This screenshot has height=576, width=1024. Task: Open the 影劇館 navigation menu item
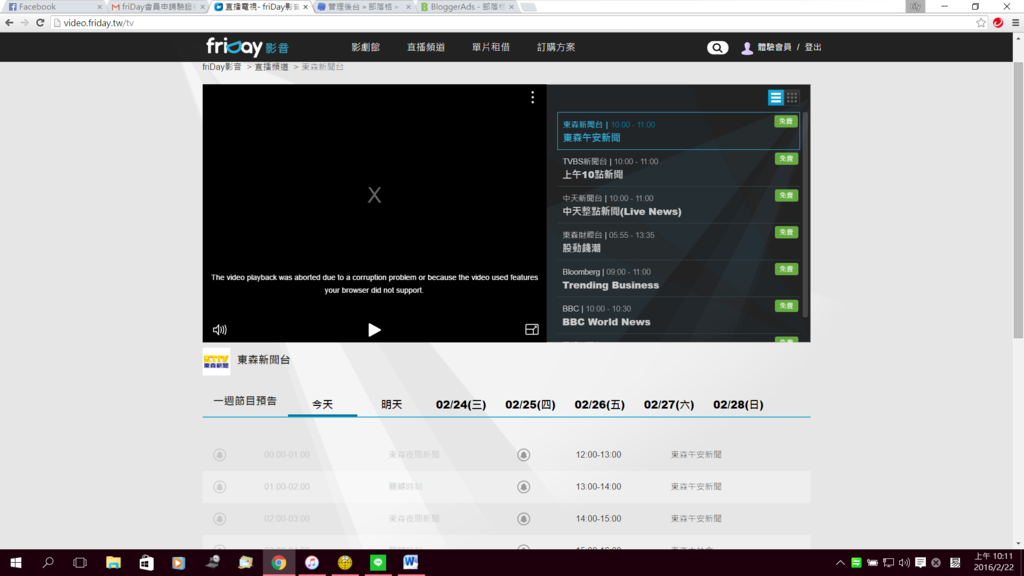[x=366, y=47]
